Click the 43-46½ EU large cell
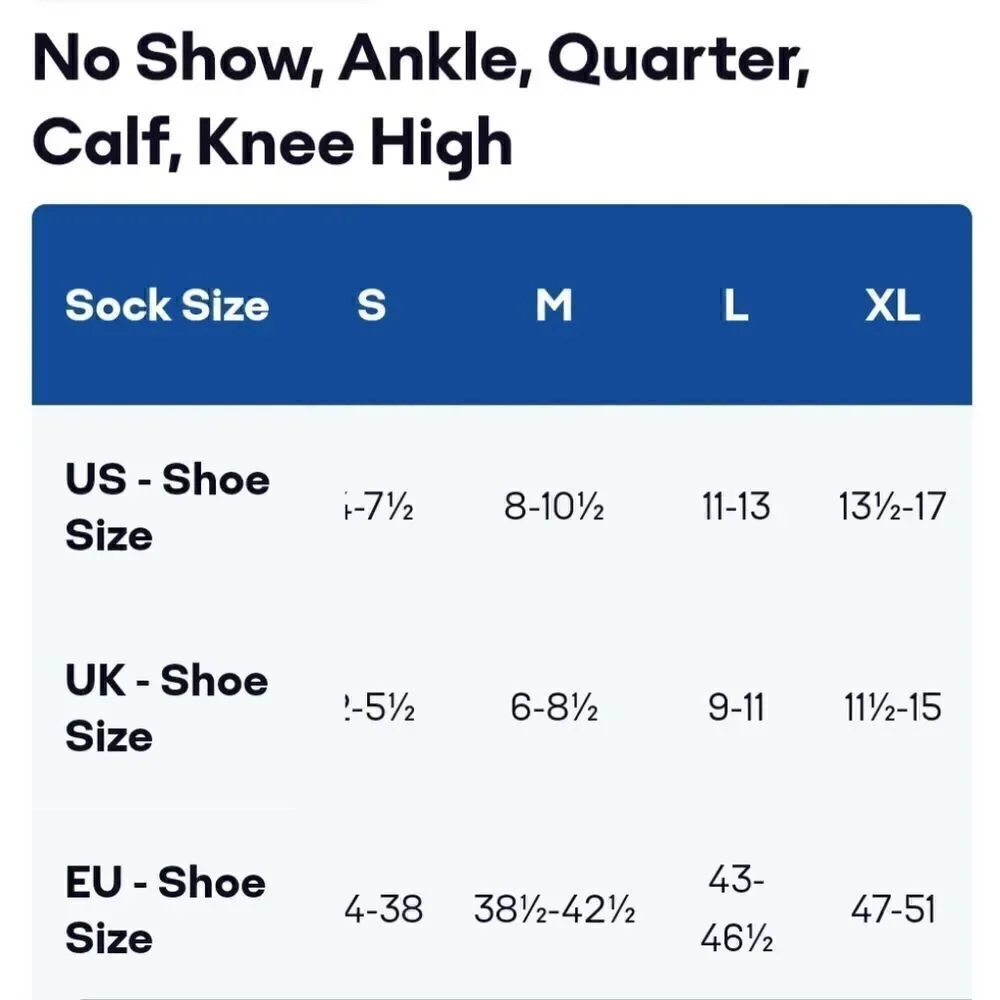The image size is (1000, 1000). coord(736,909)
